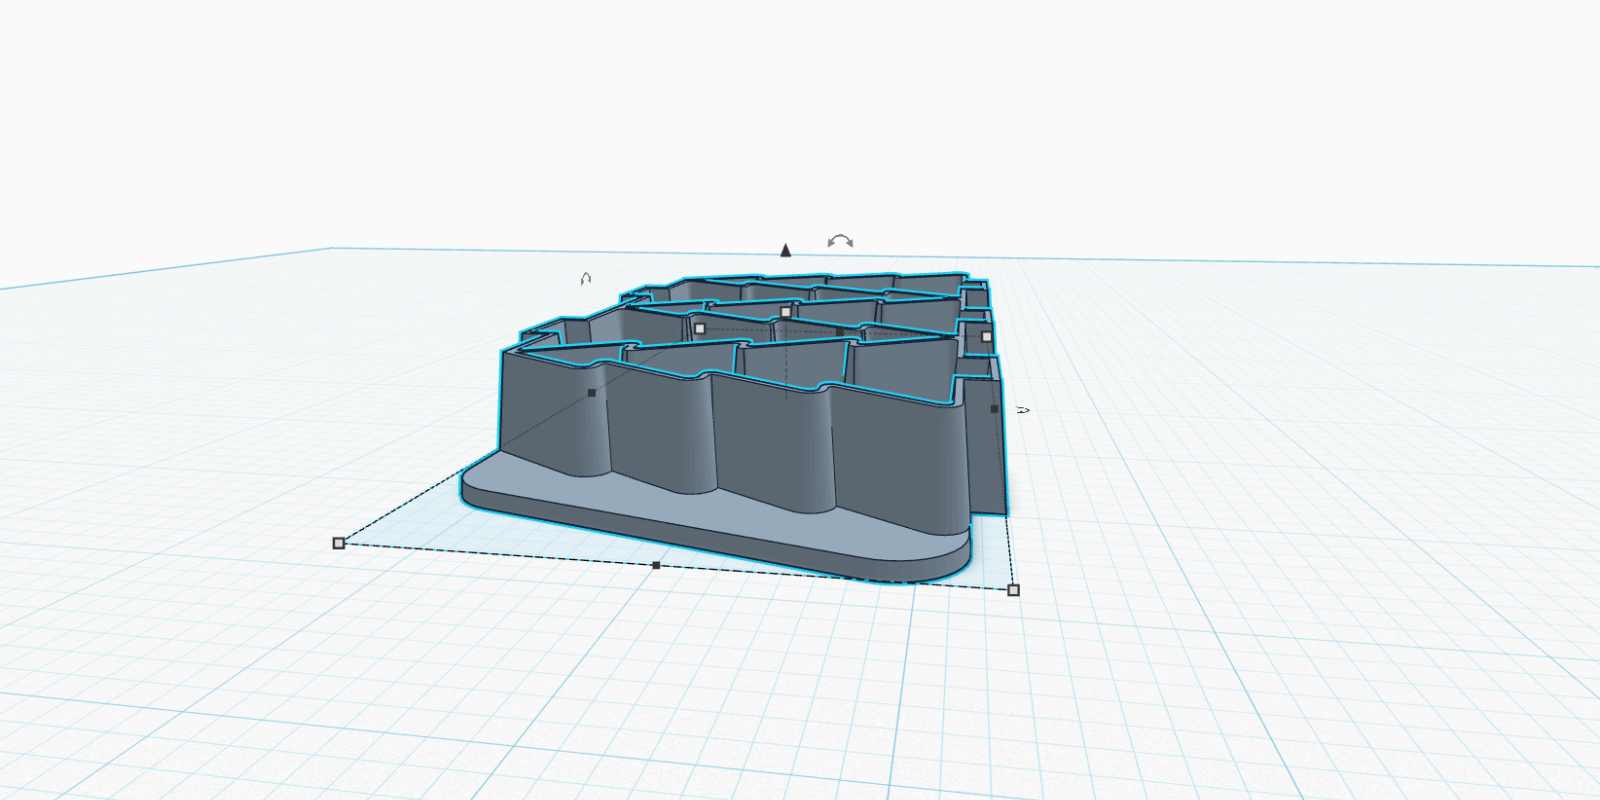1600x800 pixels.
Task: Click the black midpoint handle on the left edge
Action: (592, 393)
